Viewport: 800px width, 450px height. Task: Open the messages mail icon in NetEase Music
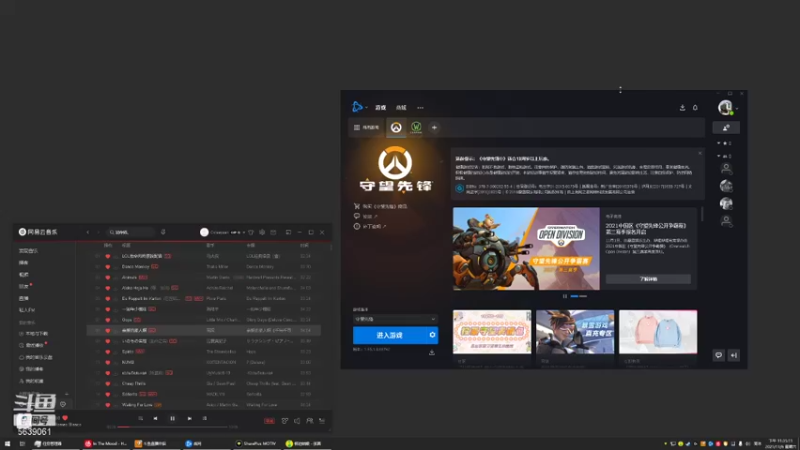coord(273,232)
